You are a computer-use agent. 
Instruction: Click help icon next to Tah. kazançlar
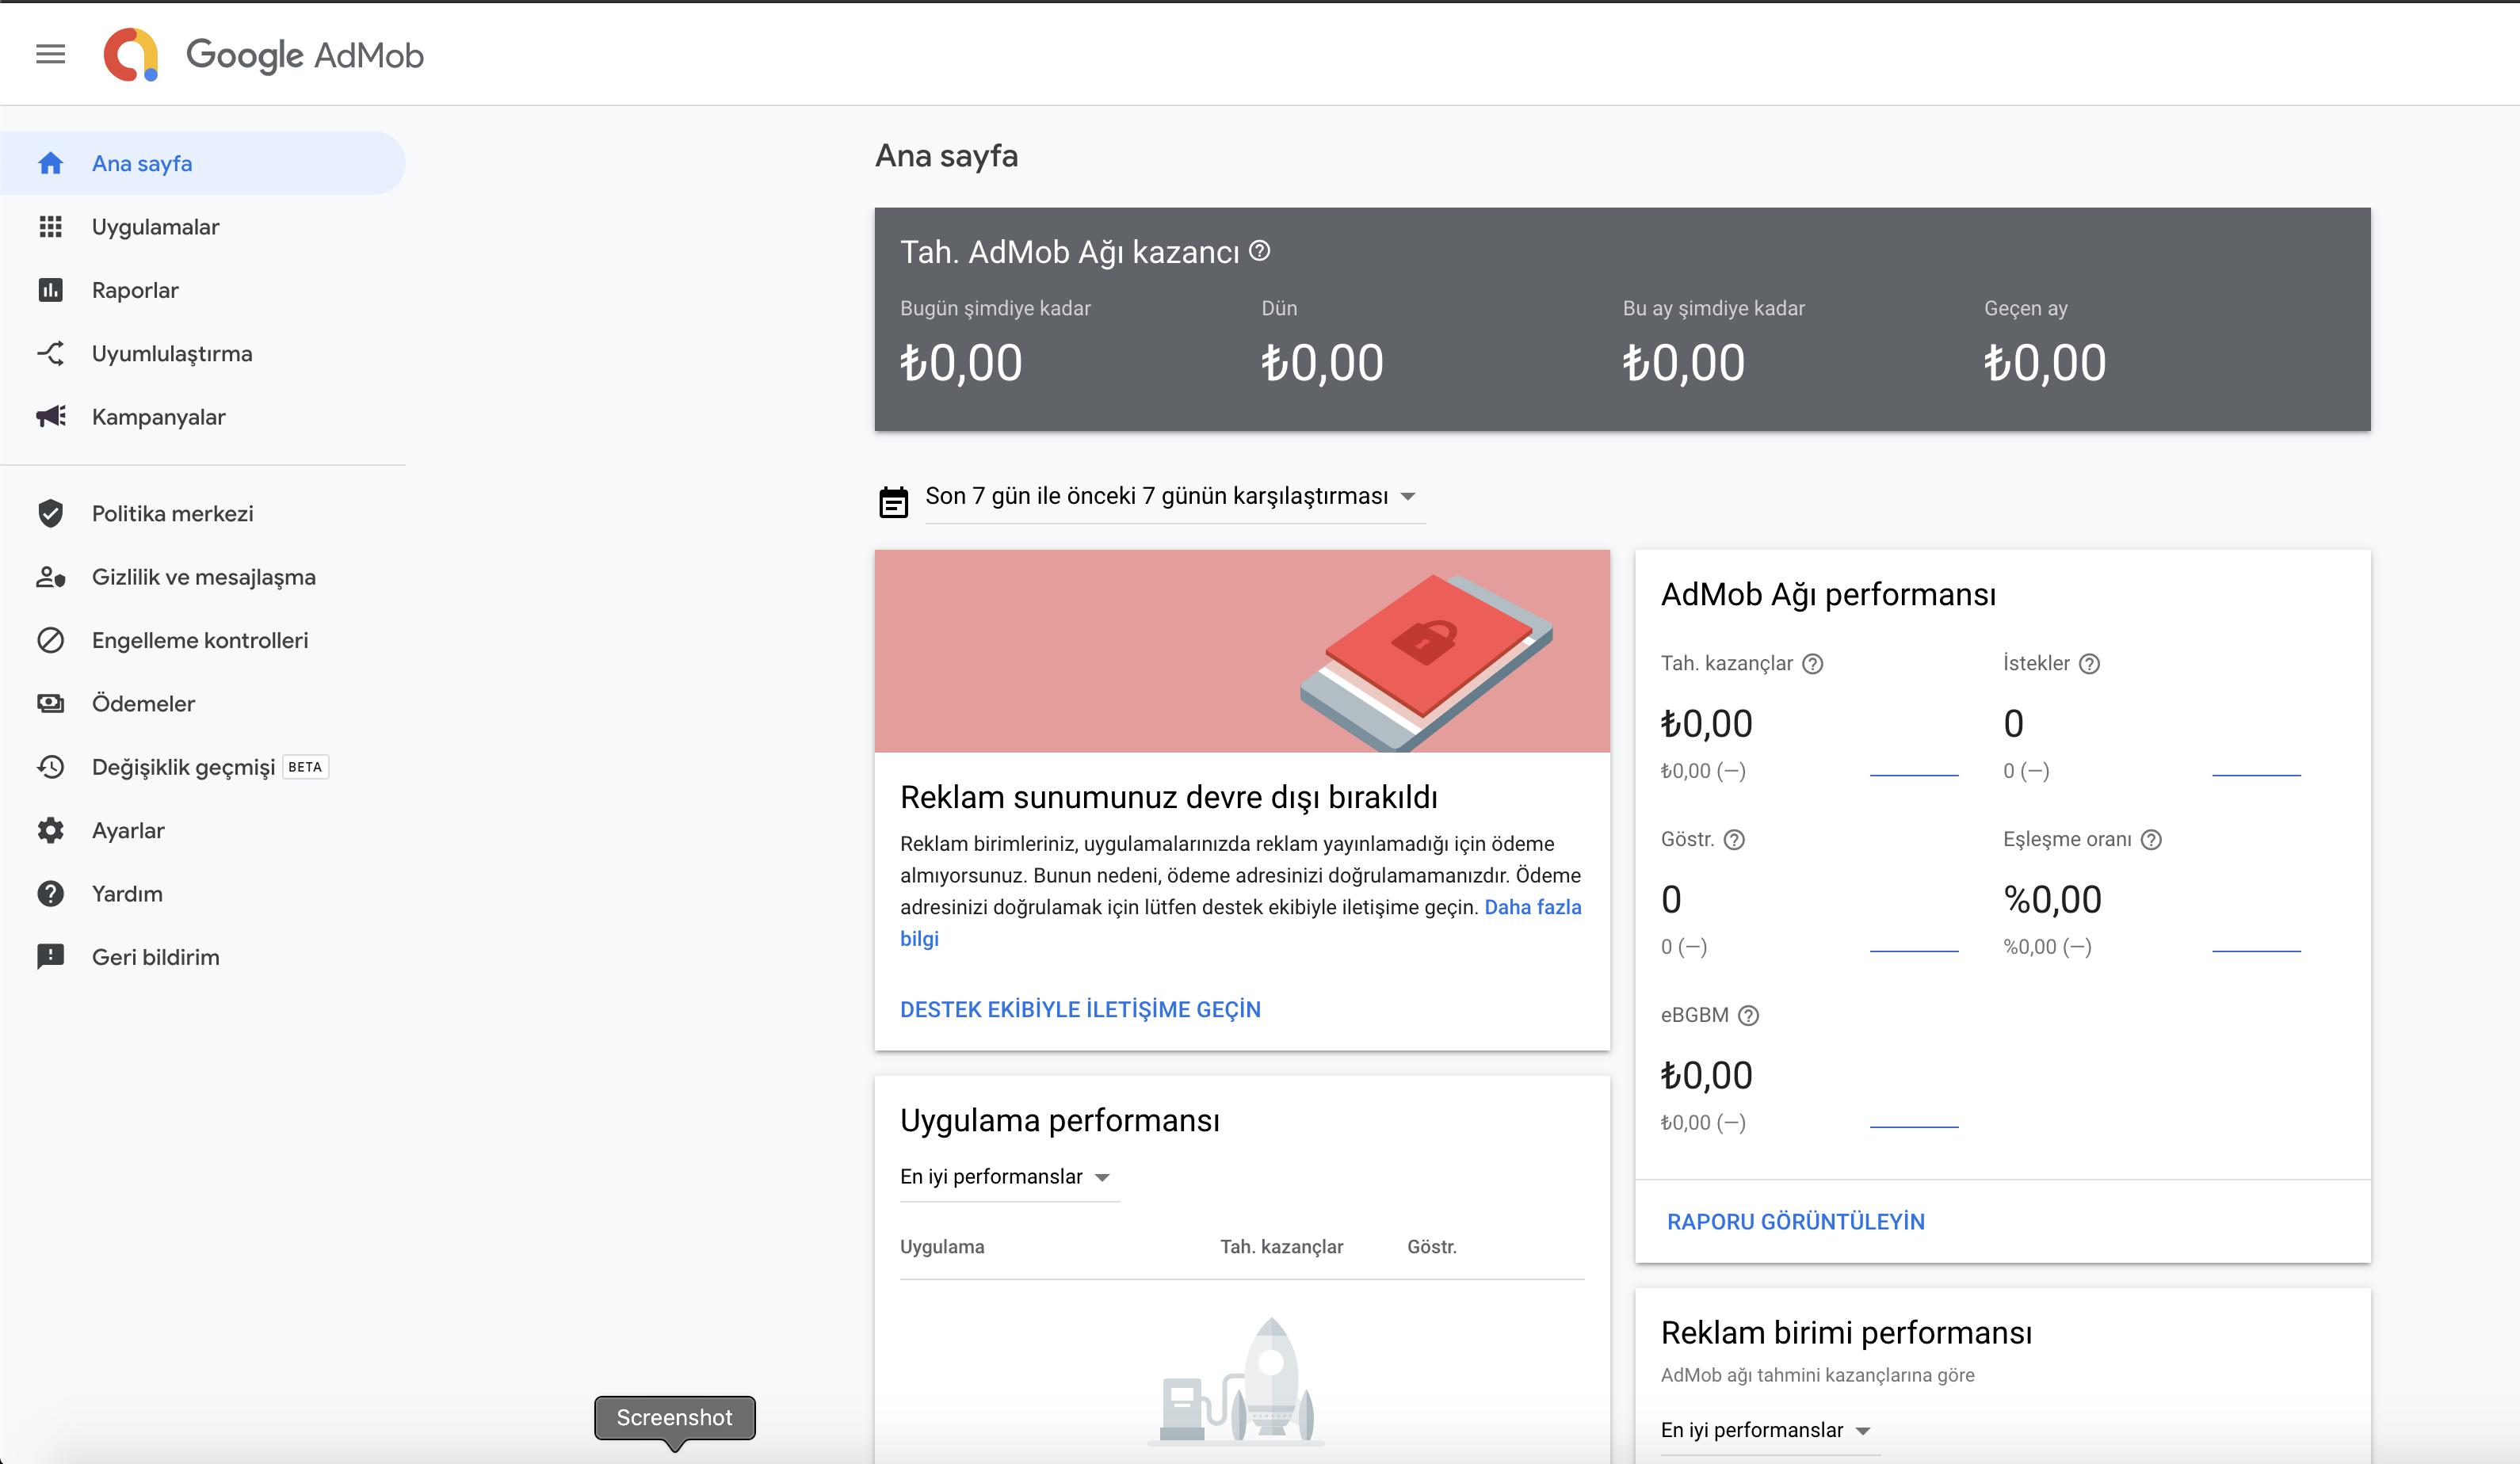(x=1812, y=664)
